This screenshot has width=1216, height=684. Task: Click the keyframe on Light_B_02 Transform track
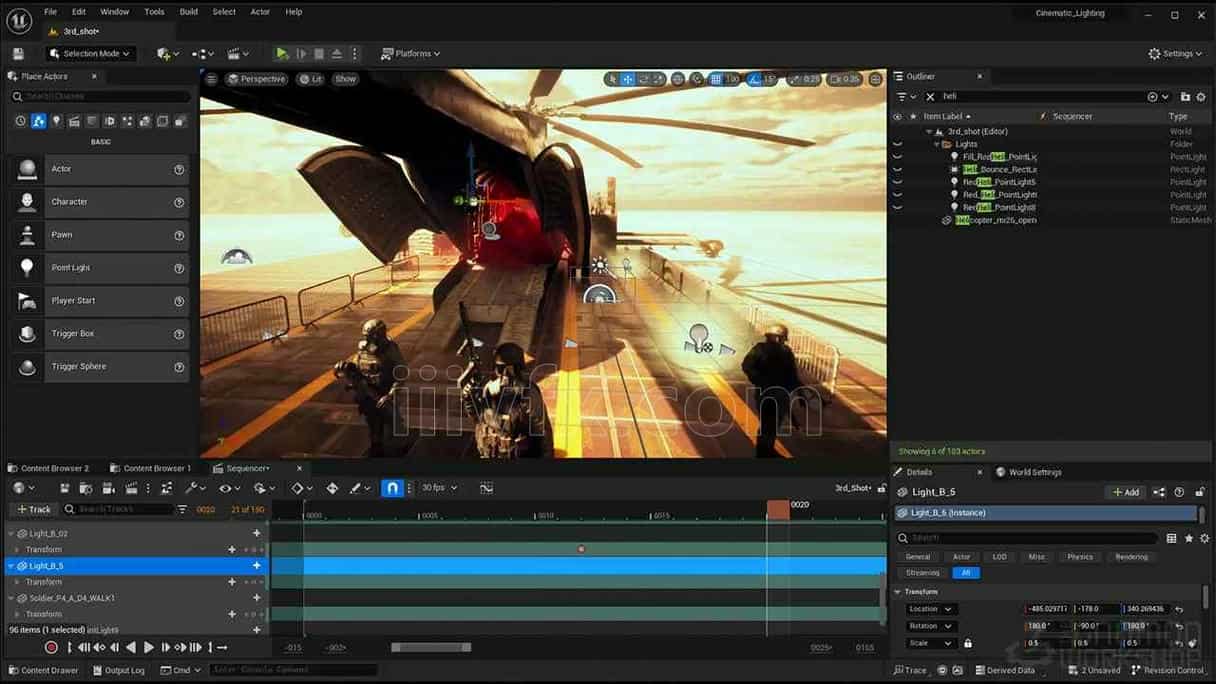pos(581,549)
